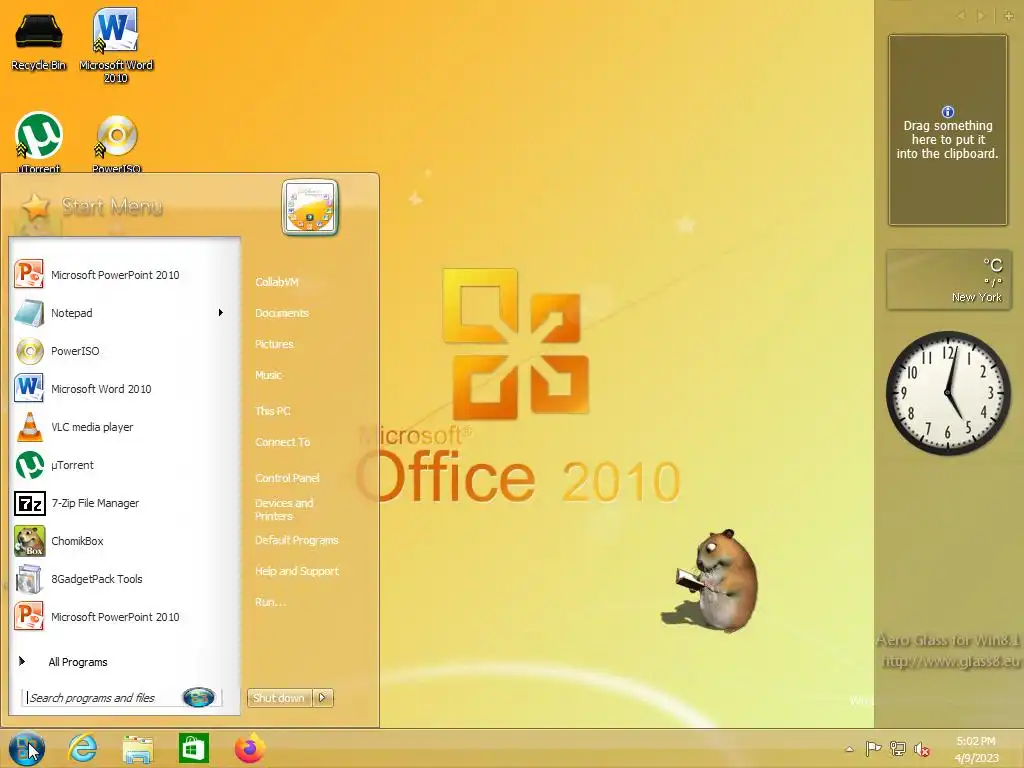
Task: Launch µTorrent from the Start Menu list
Action: 124,465
